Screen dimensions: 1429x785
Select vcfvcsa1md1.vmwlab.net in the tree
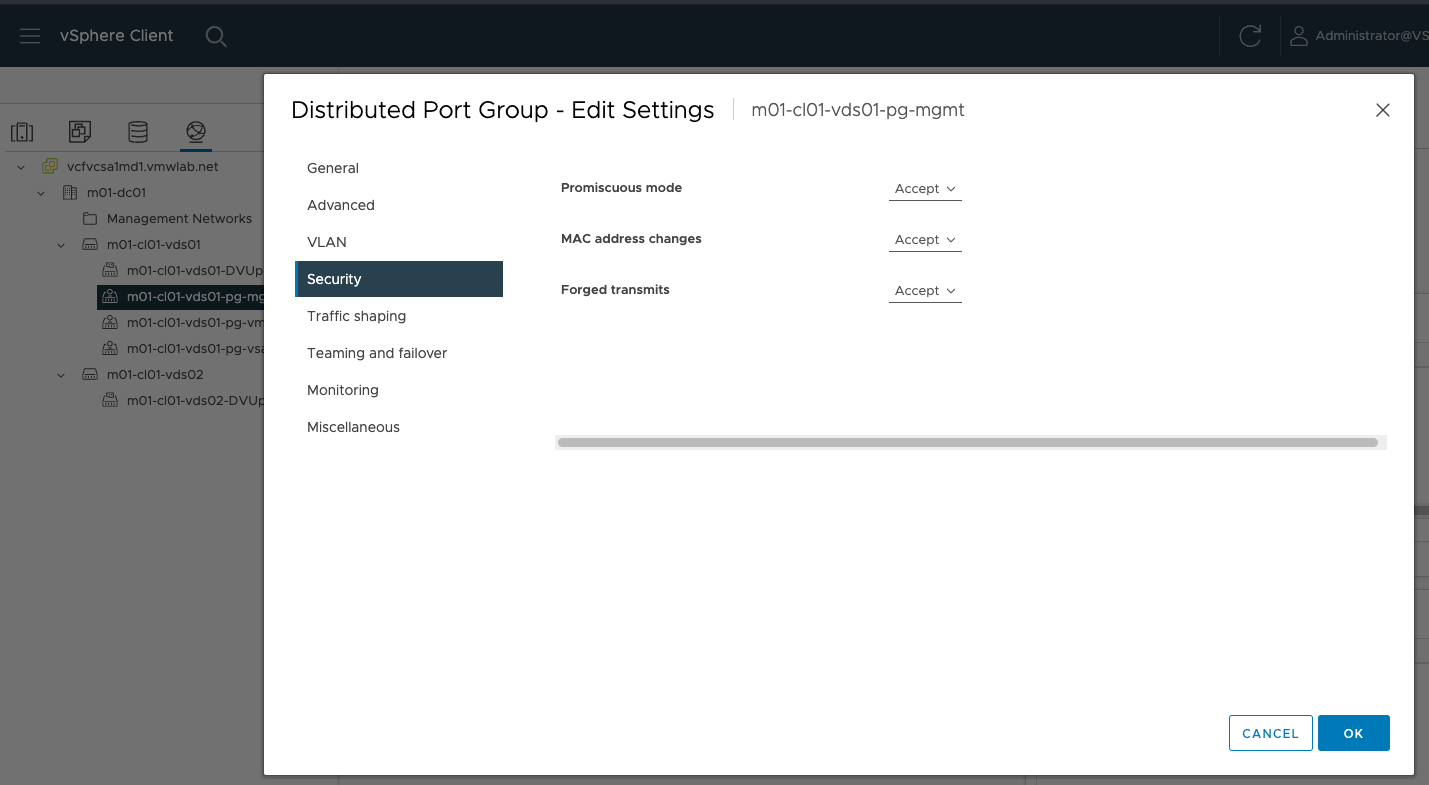tap(142, 167)
